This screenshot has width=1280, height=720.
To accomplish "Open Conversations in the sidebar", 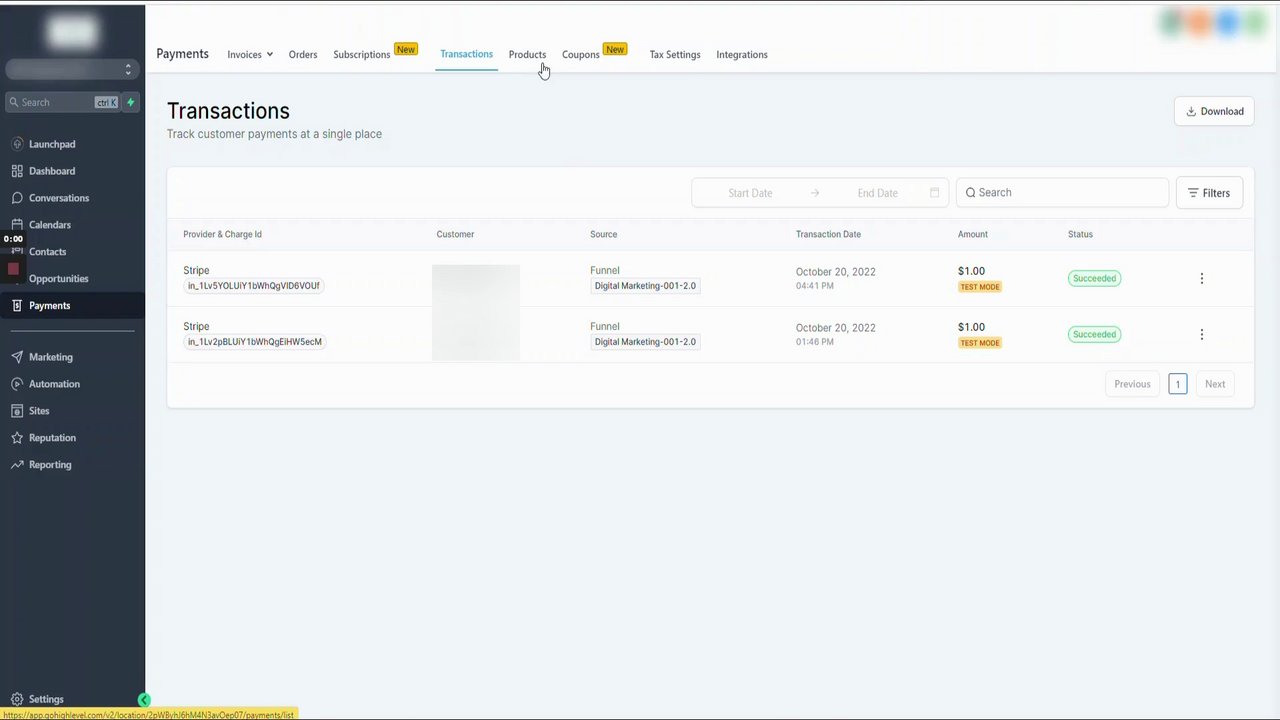I will coord(59,198).
